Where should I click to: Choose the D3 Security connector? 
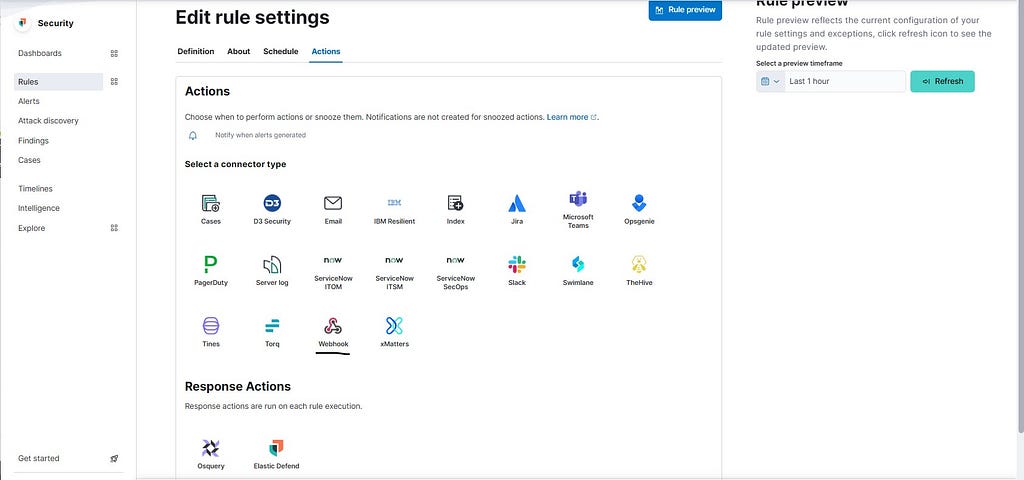[272, 210]
